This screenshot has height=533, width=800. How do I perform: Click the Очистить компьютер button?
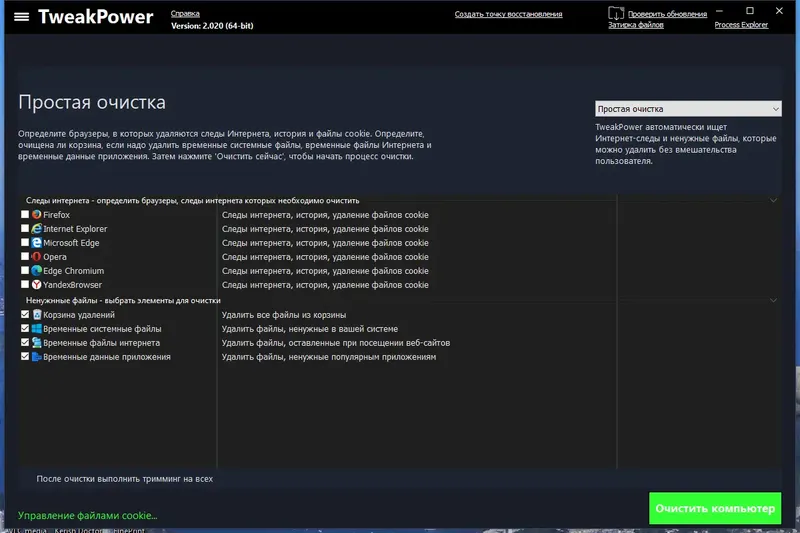tap(715, 509)
